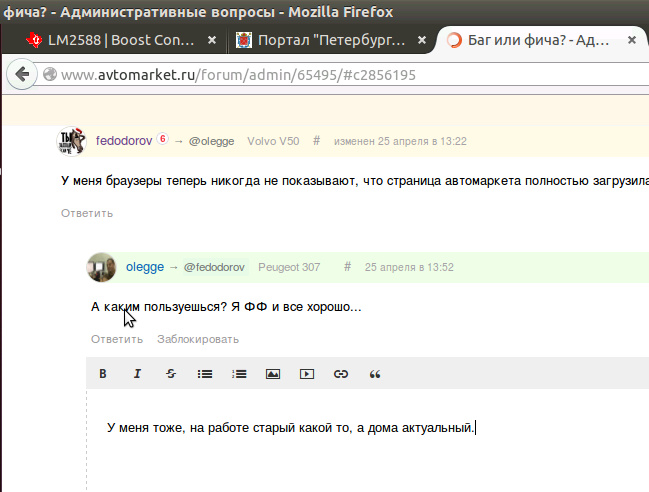Click the text 'А каким пользуешься? Я ФФ и все хорошо...'
Image resolution: width=649 pixels, height=492 pixels.
click(226, 307)
